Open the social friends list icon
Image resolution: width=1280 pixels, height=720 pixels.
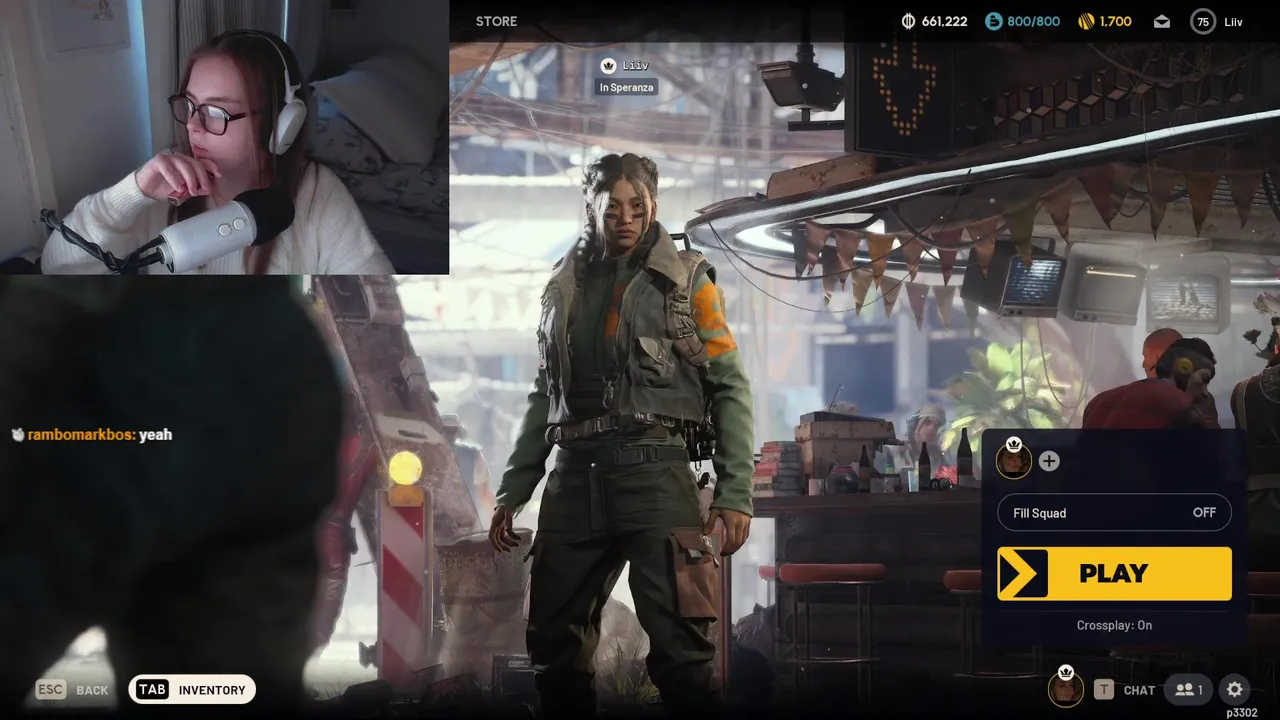tap(1189, 689)
